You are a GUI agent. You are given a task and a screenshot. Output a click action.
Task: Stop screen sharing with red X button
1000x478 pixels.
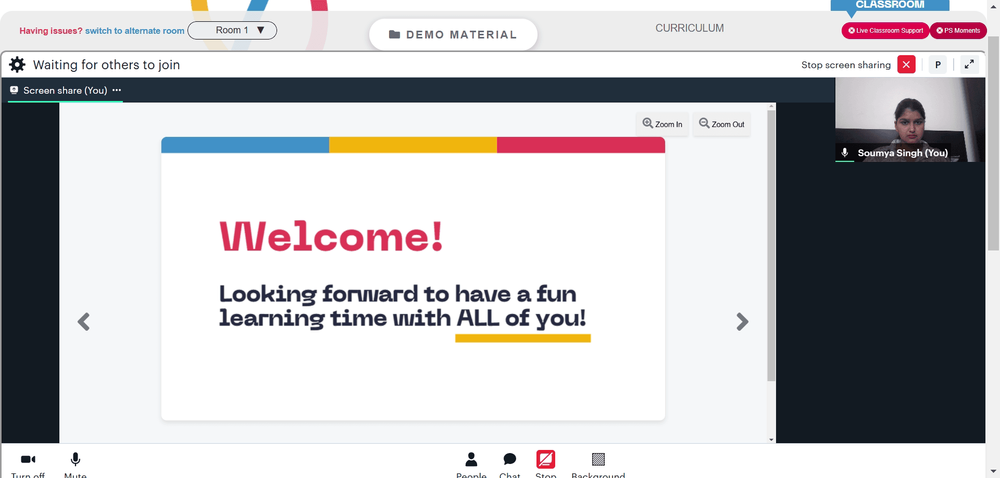pyautogui.click(x=906, y=64)
